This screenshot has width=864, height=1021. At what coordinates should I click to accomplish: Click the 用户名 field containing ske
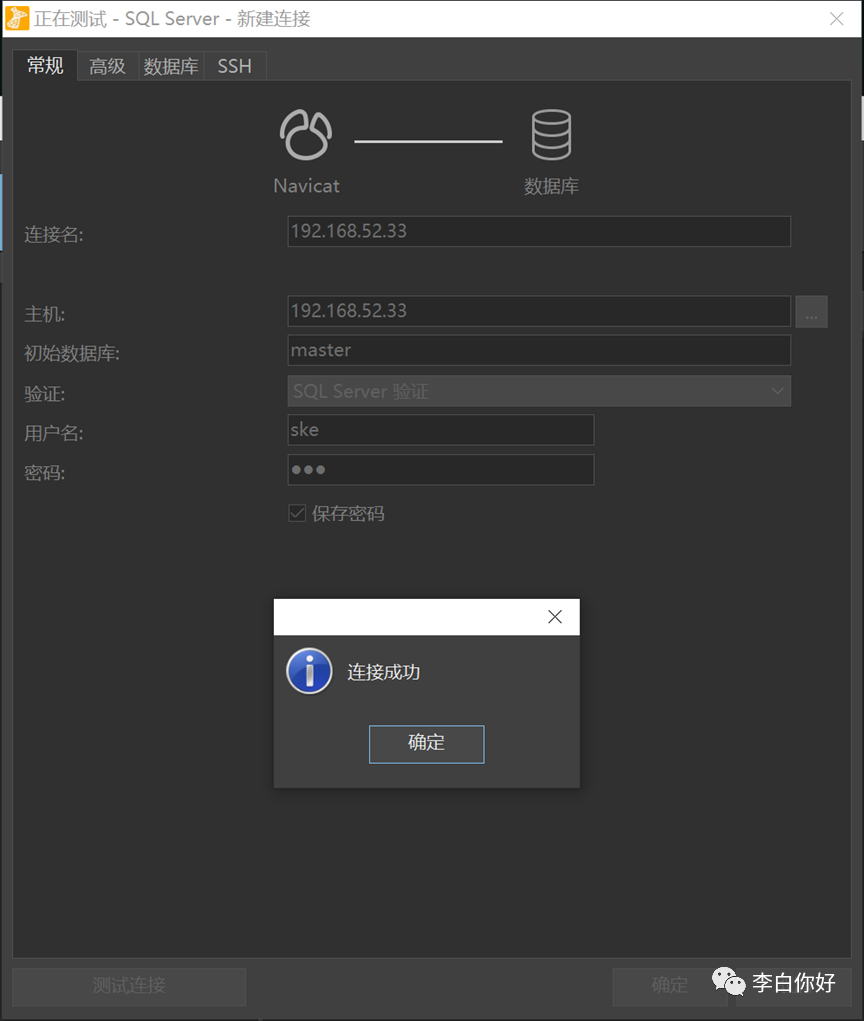tap(441, 430)
